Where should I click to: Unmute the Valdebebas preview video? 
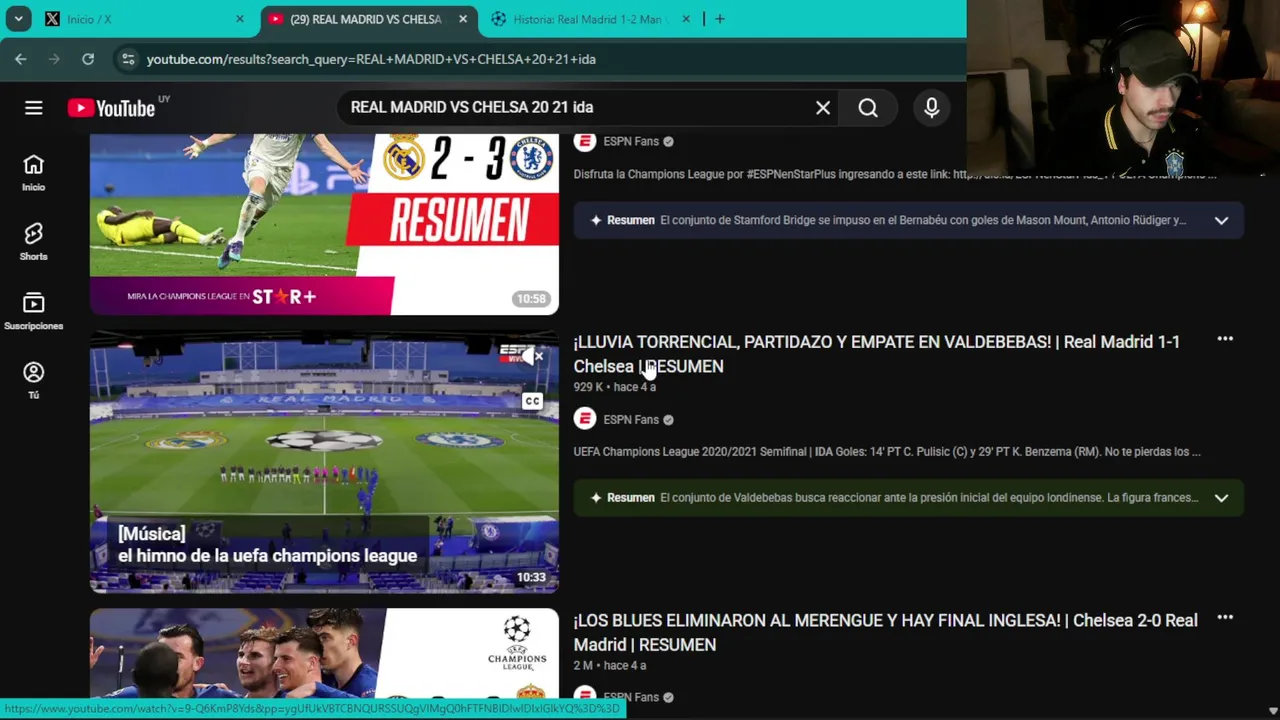pos(533,357)
